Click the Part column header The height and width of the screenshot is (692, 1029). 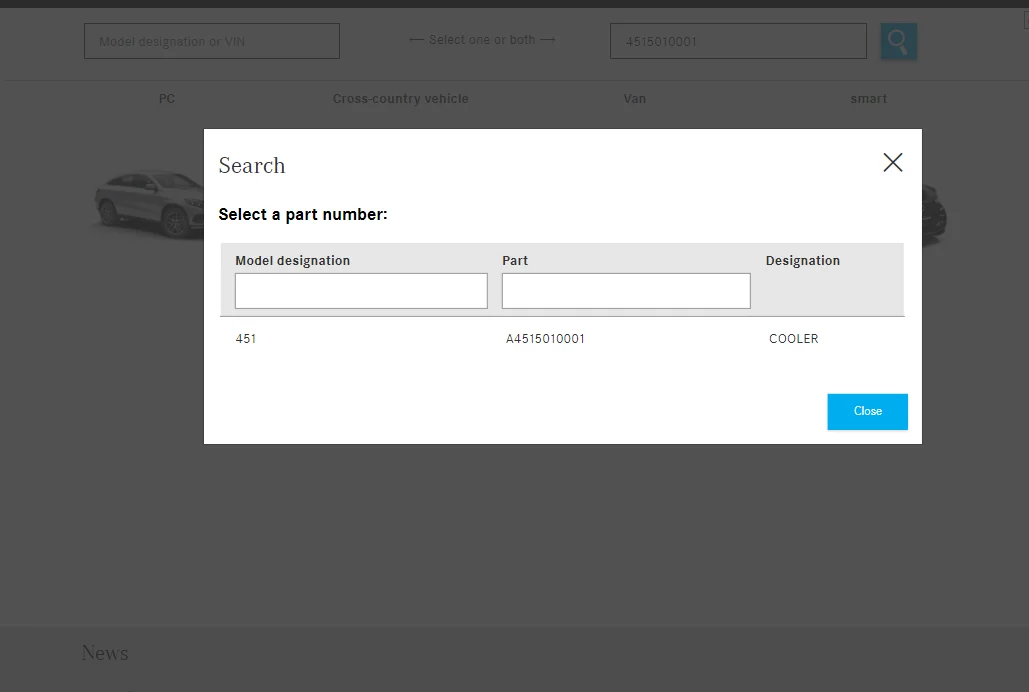514,261
